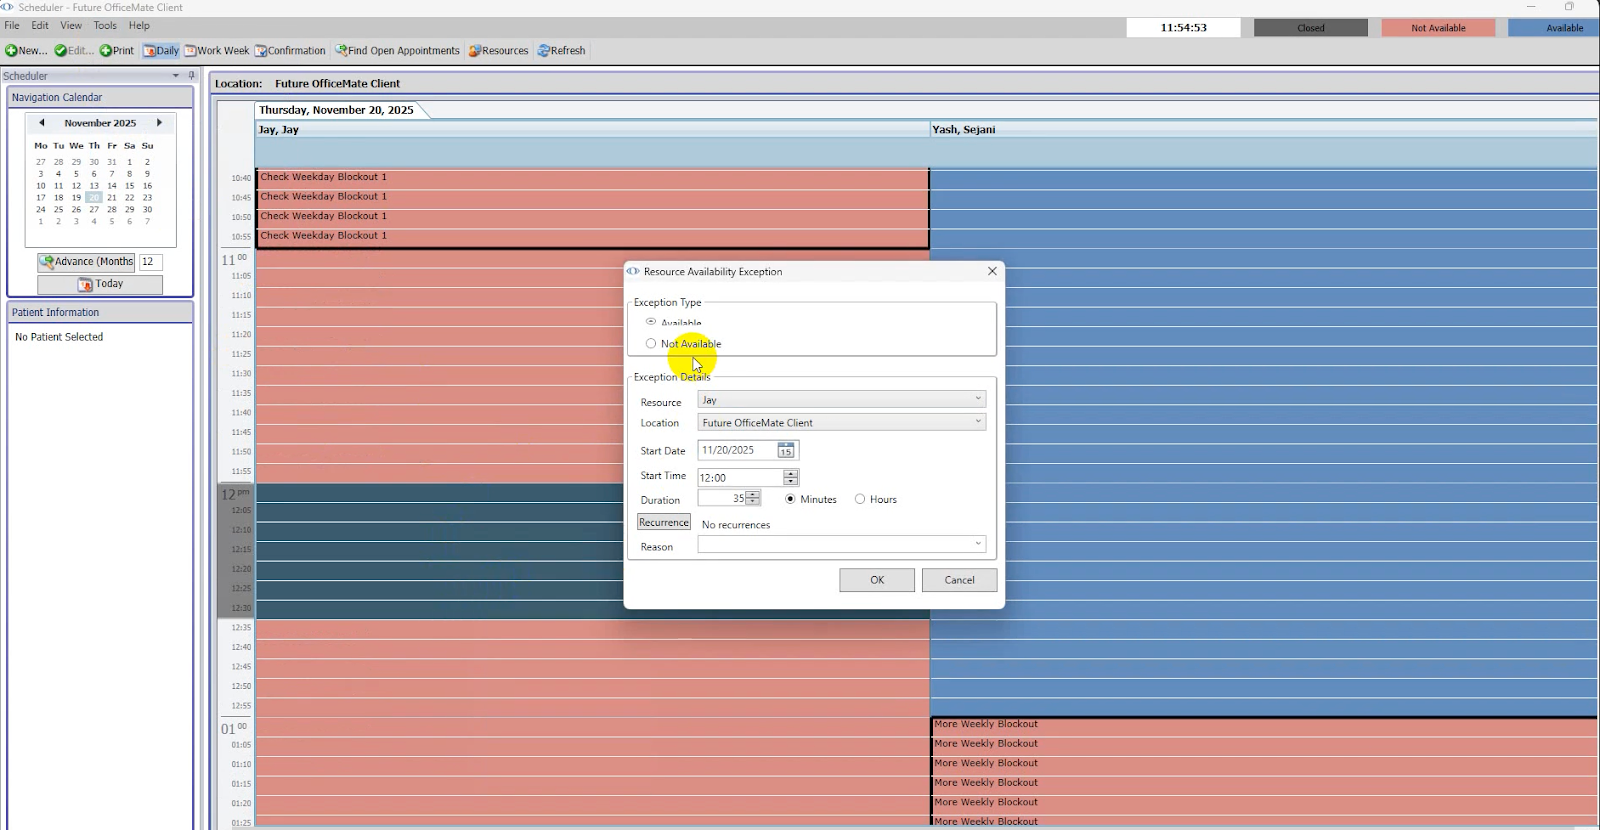Open the File menu
This screenshot has width=1600, height=830.
[12, 26]
